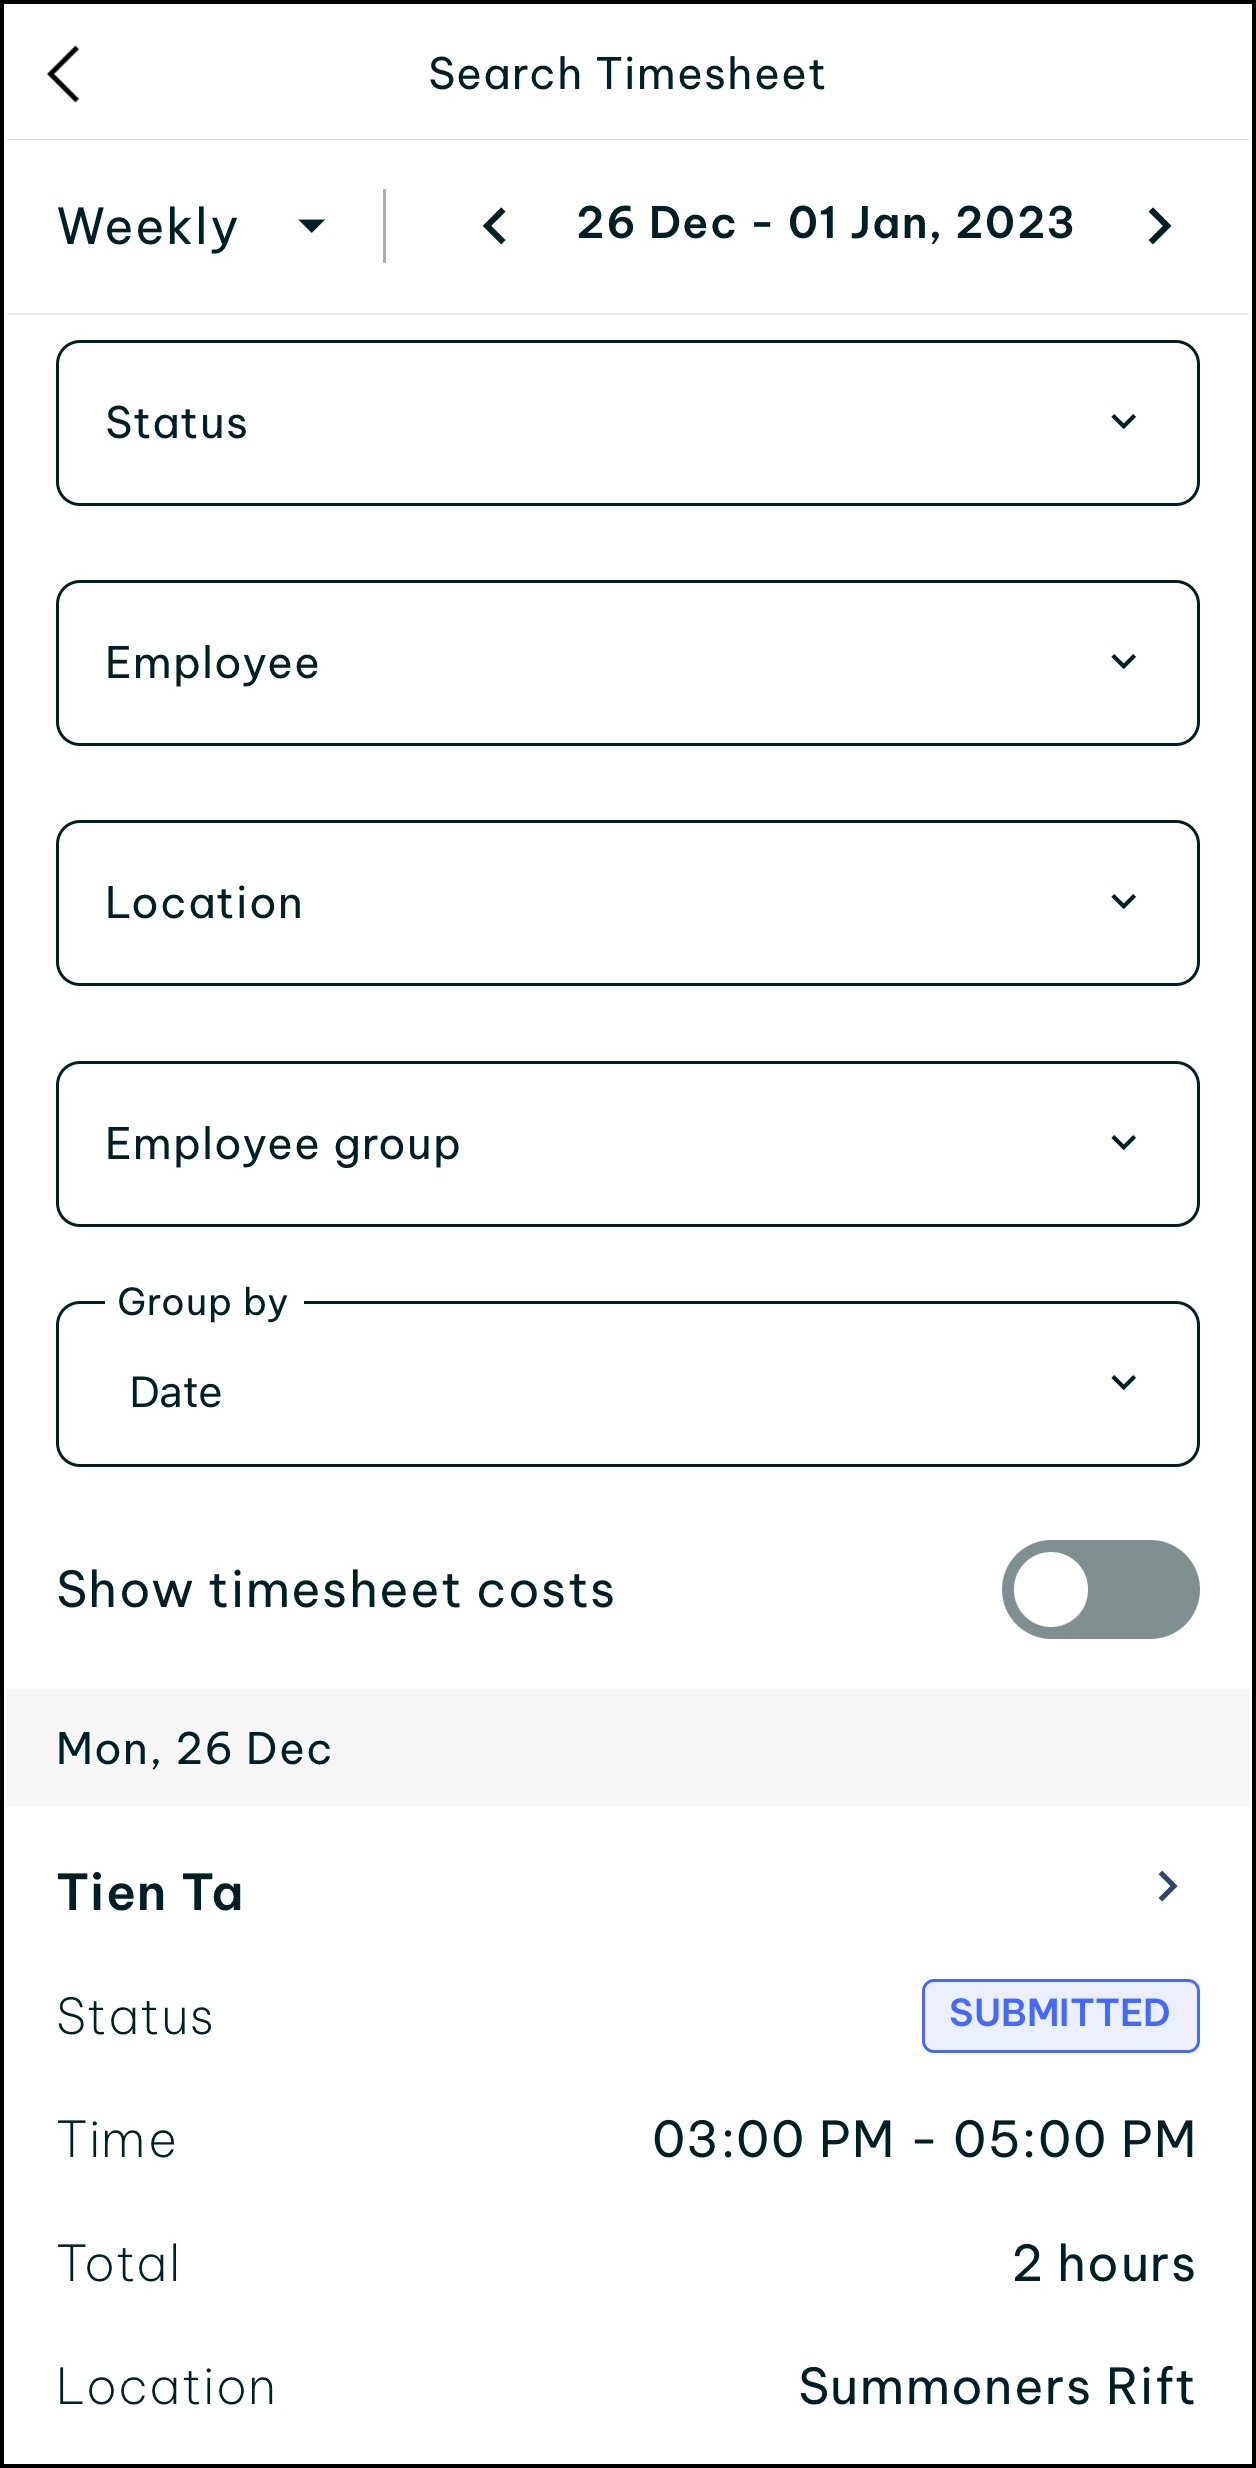This screenshot has width=1256, height=2468.
Task: Open Tien Ta timesheet details chevron
Action: coord(1167,1886)
